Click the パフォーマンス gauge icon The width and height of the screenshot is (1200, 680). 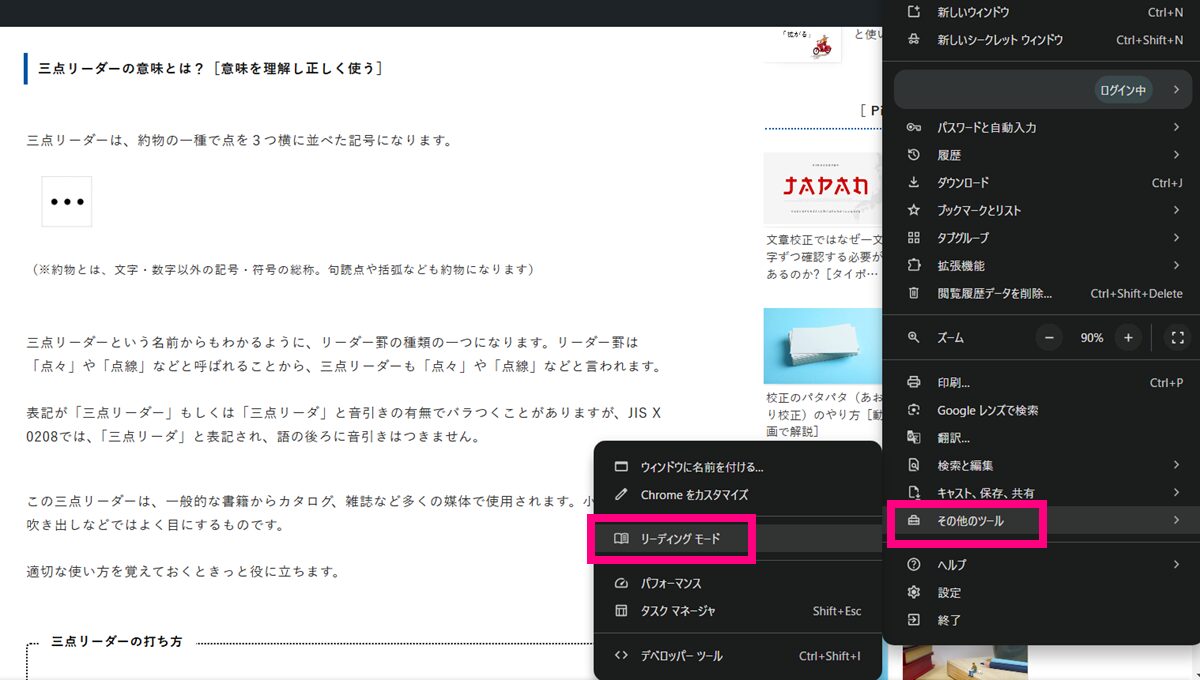(621, 583)
